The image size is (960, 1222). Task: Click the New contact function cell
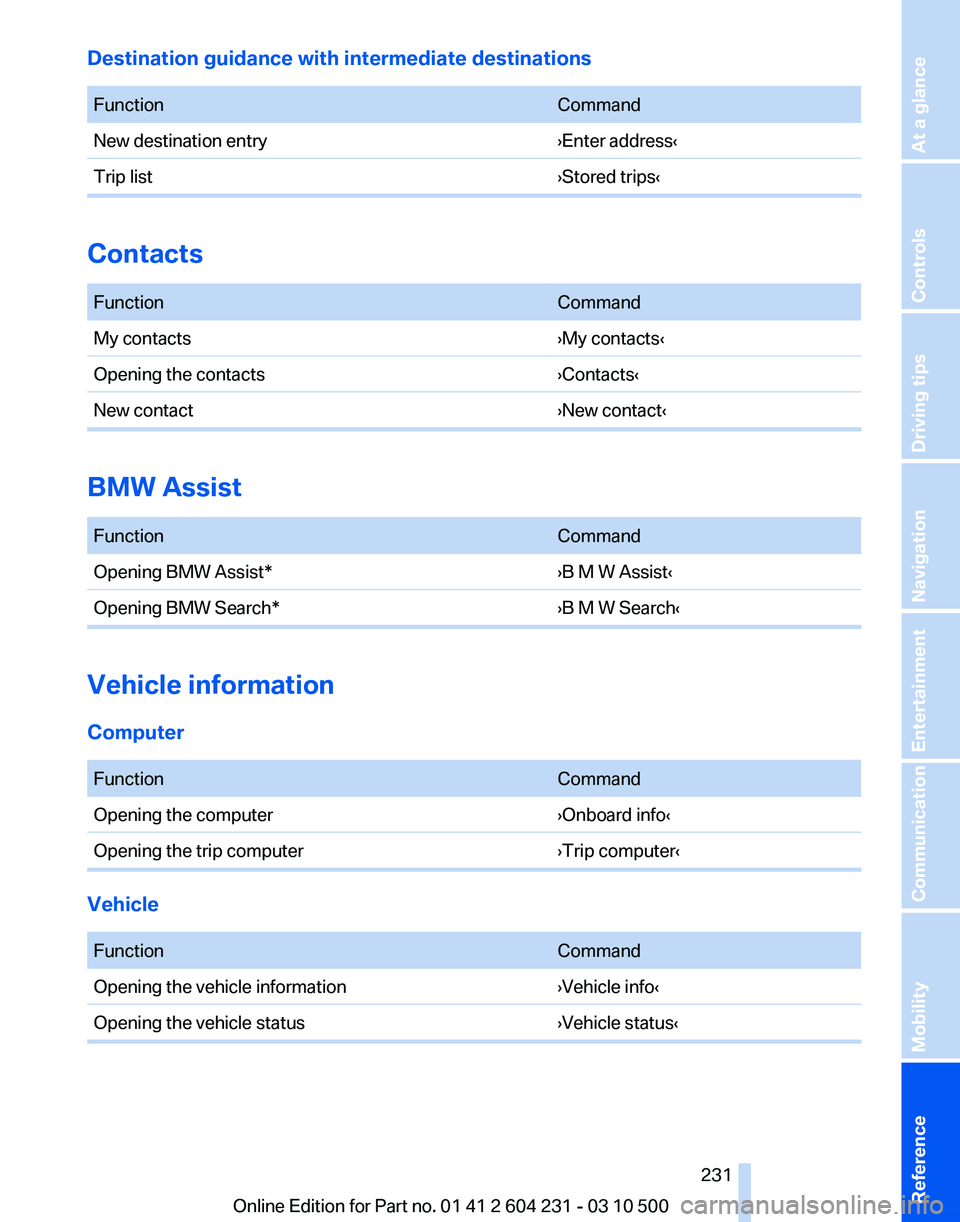tap(144, 411)
